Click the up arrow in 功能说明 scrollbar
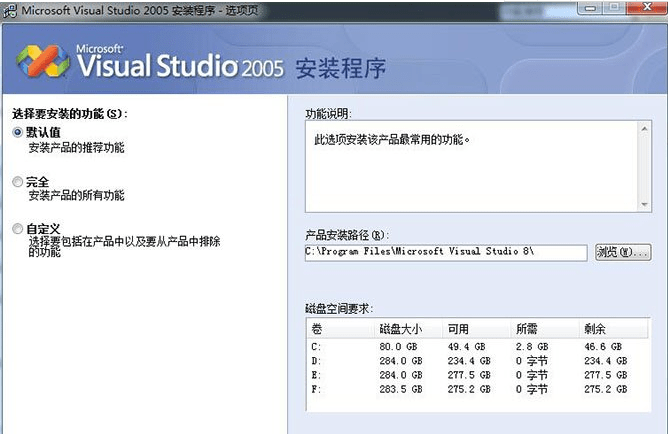The image size is (668, 434). (645, 128)
